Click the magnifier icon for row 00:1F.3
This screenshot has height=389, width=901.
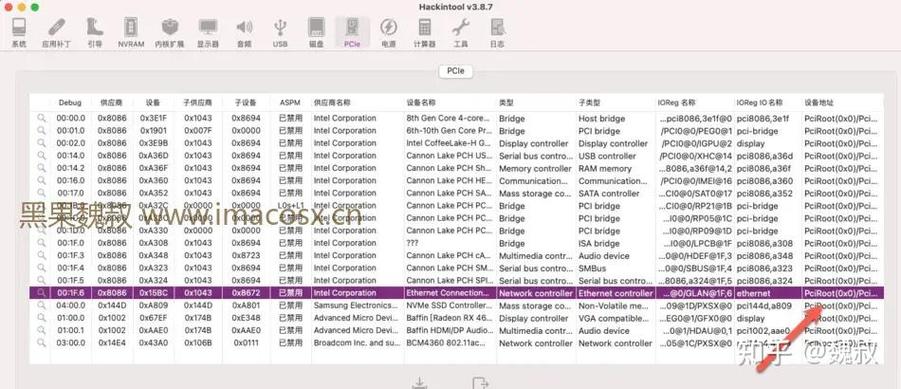pos(41,256)
